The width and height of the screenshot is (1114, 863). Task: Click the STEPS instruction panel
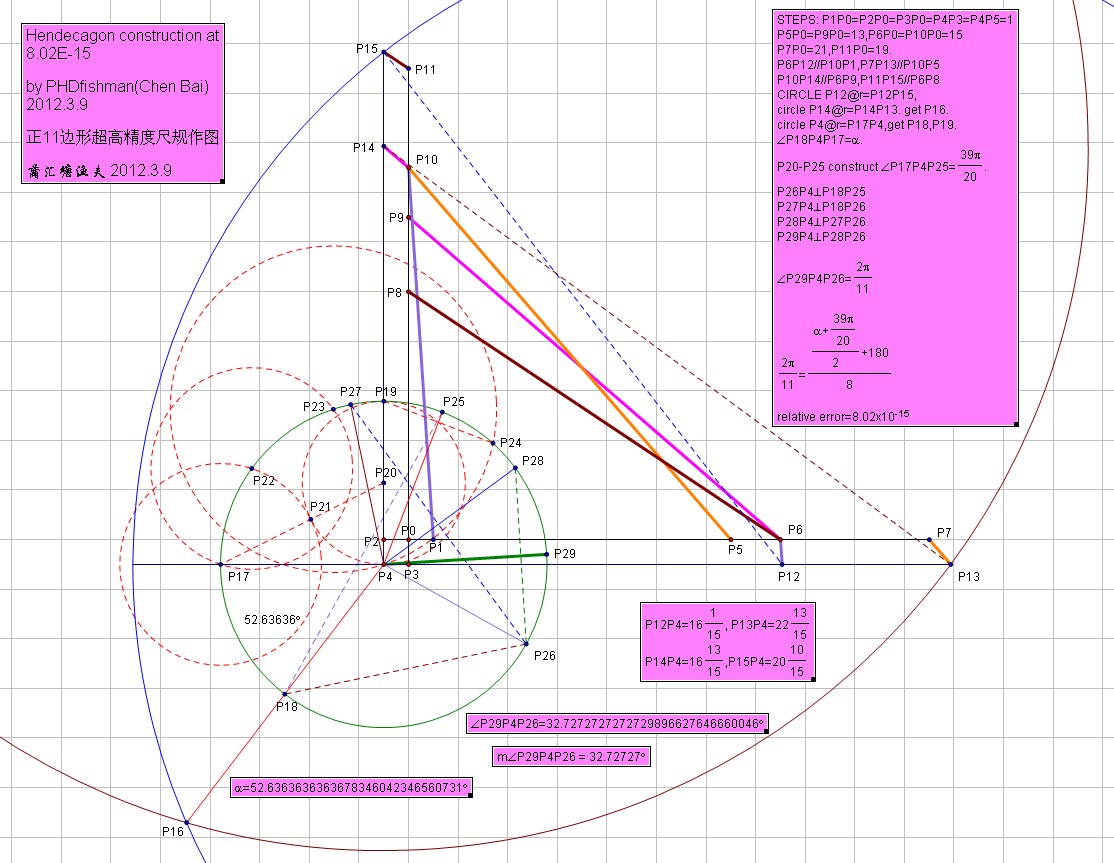pos(894,215)
